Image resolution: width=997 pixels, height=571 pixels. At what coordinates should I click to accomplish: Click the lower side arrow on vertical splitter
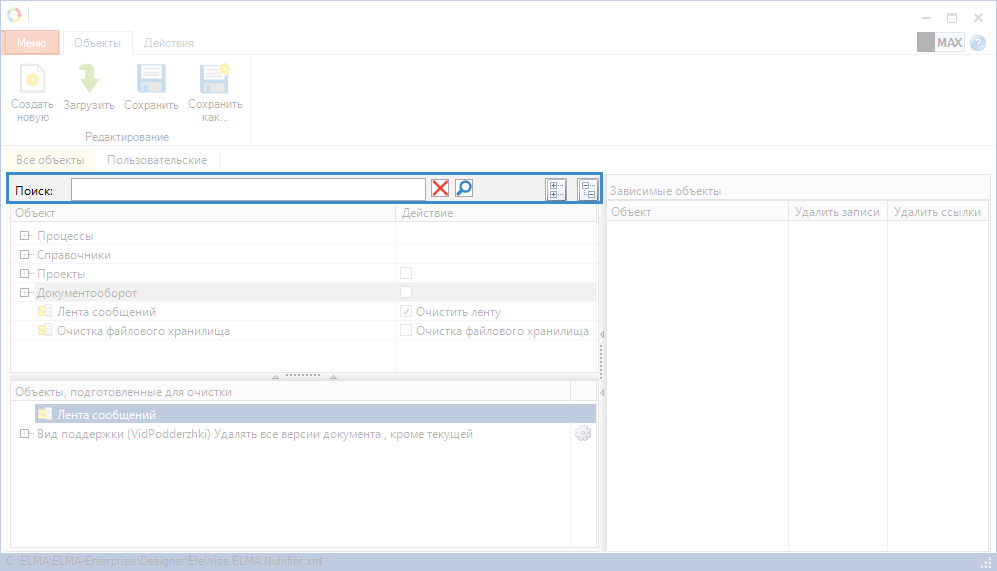[x=602, y=393]
